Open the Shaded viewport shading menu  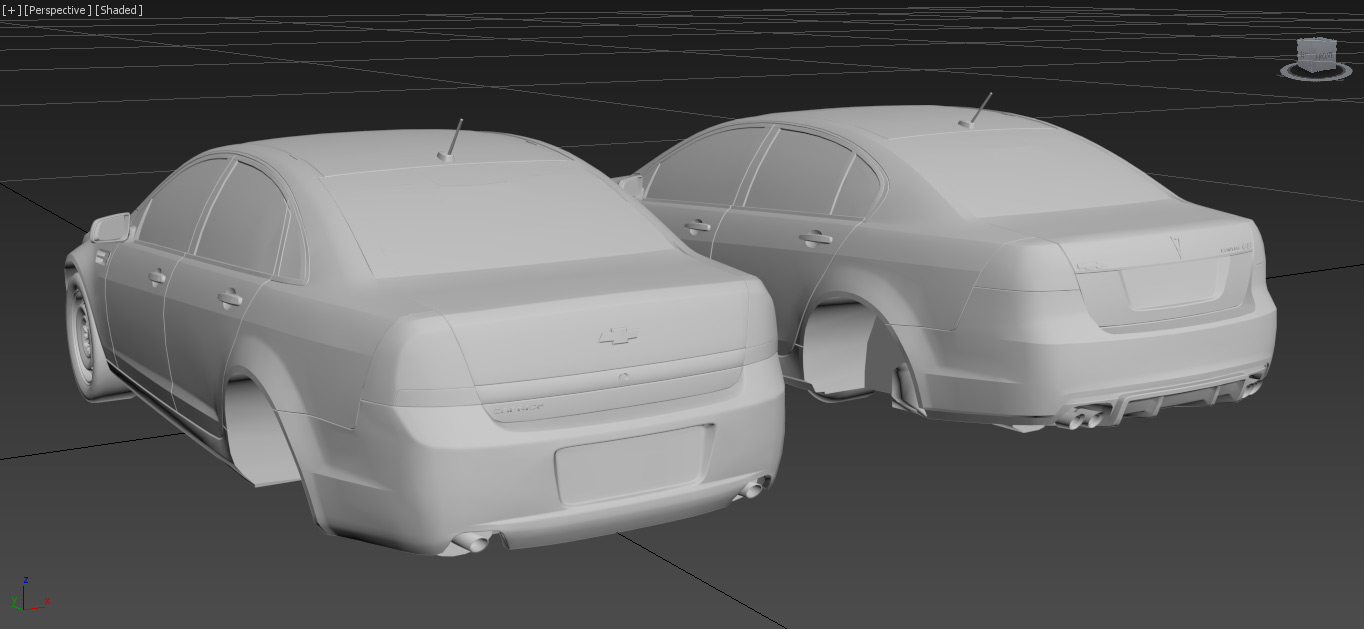coord(119,10)
